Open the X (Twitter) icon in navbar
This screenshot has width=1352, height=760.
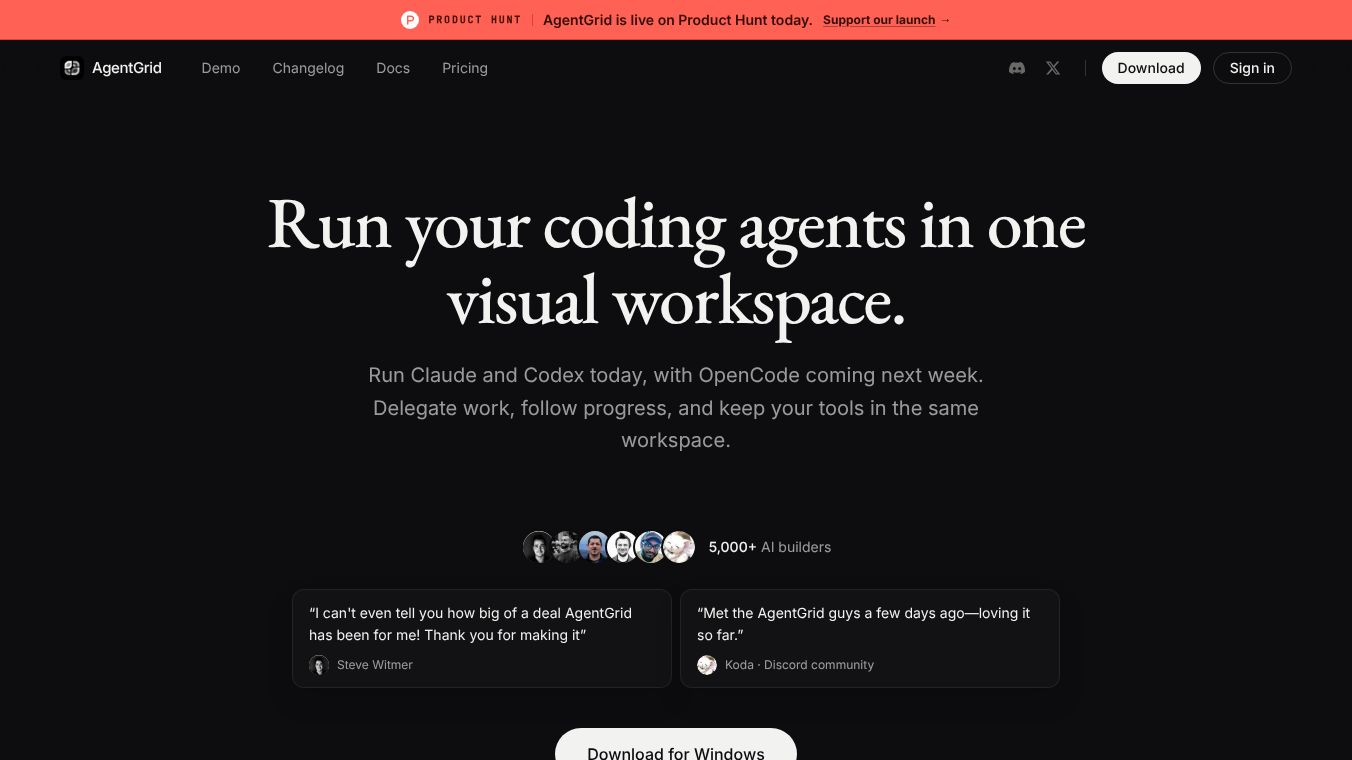click(x=1053, y=68)
